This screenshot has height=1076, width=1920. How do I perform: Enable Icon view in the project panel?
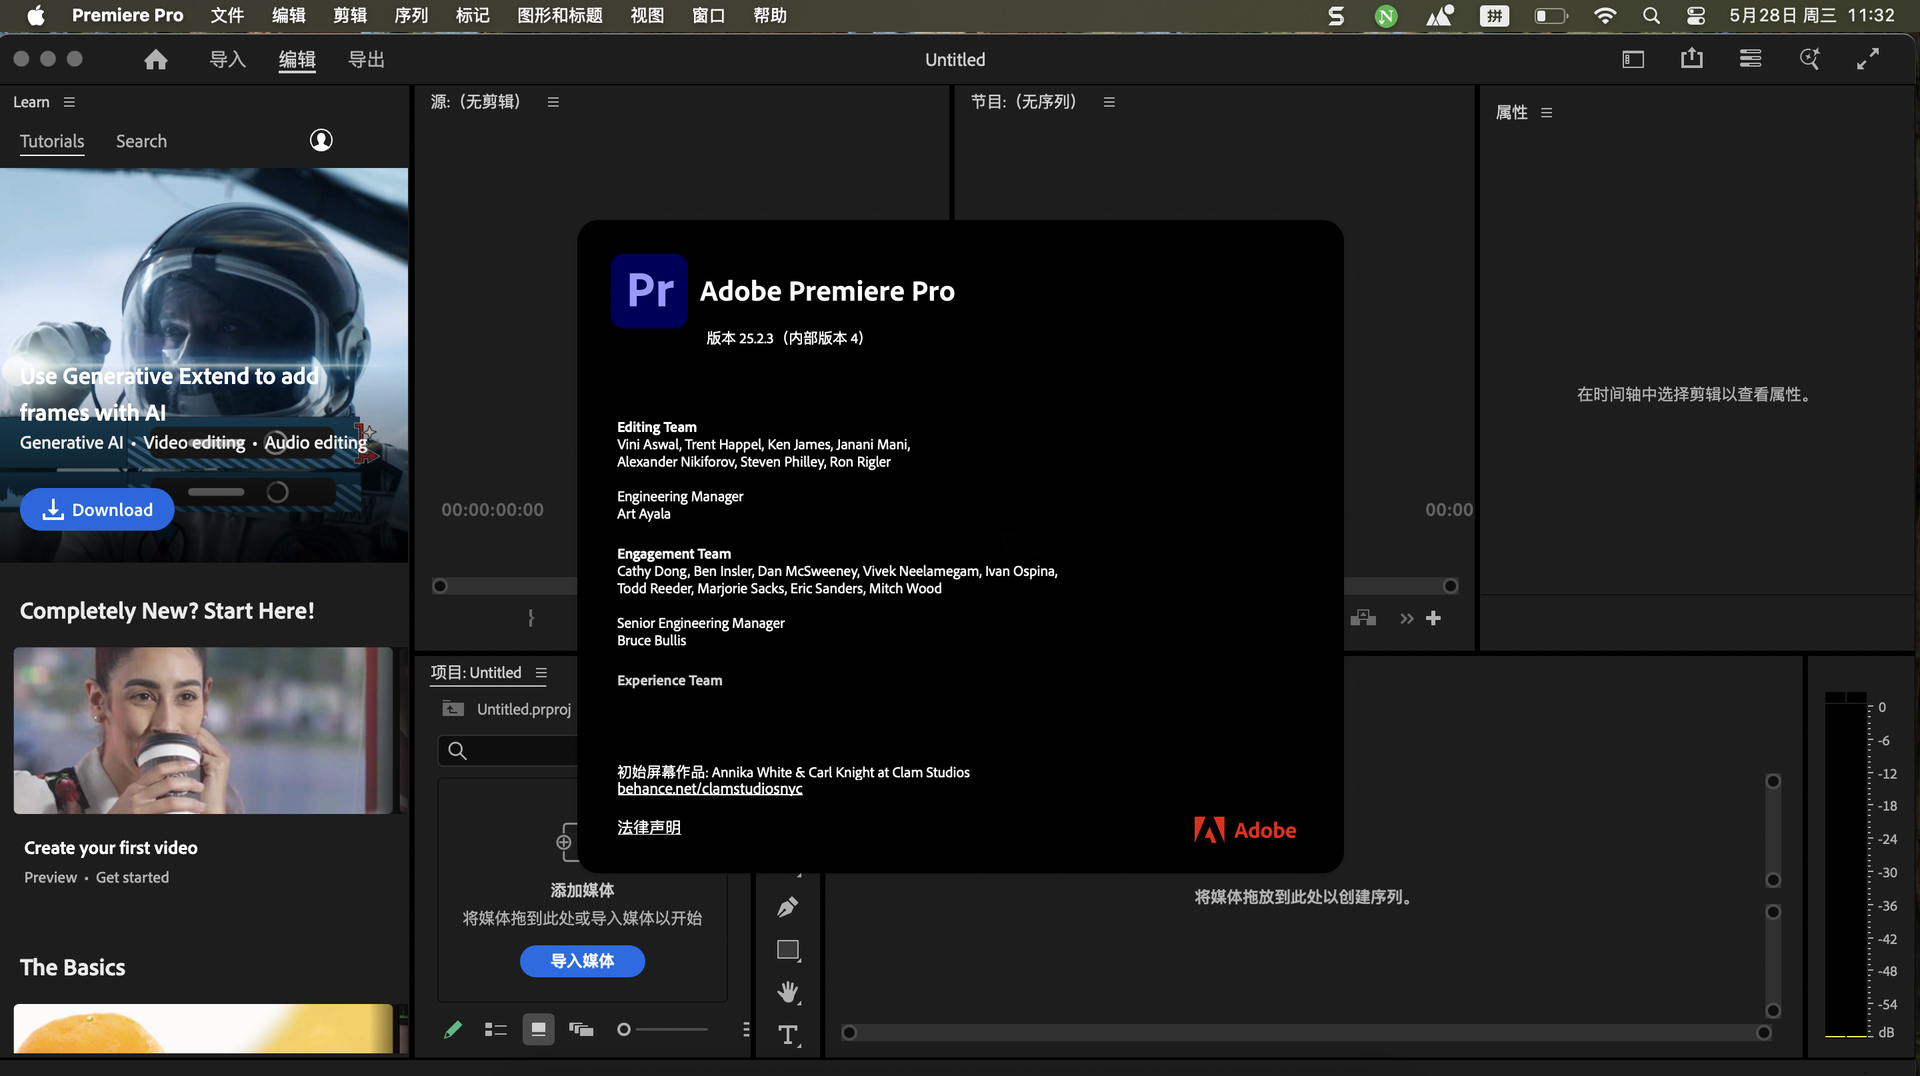538,1029
